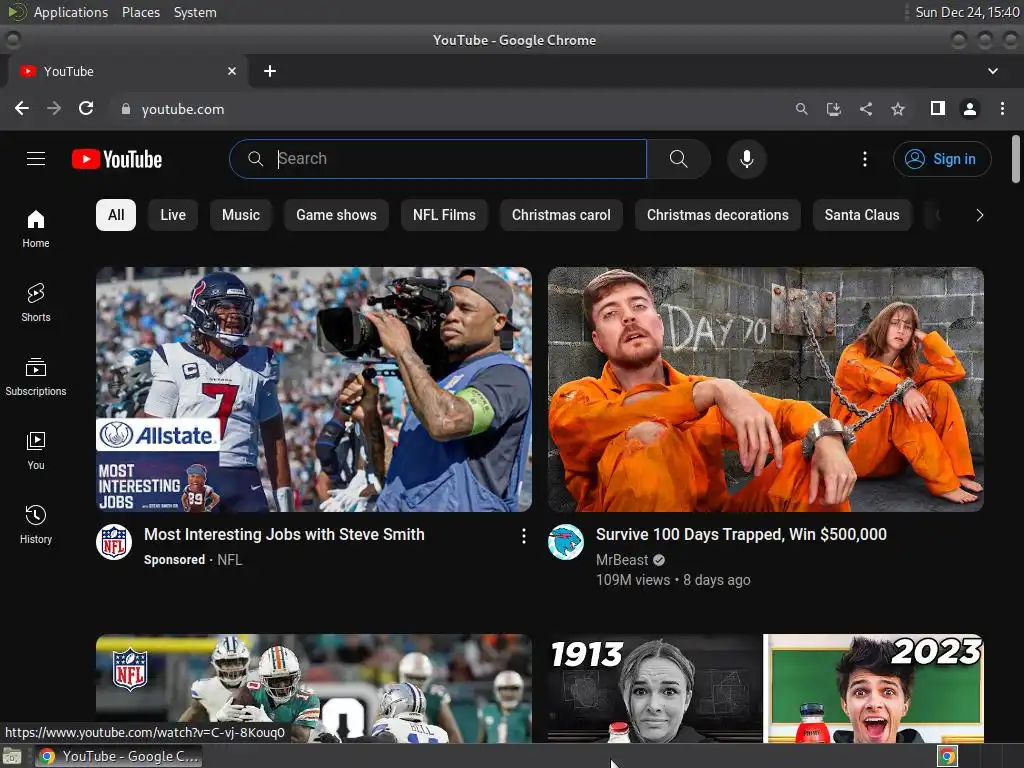Toggle the Chrome side panel icon

[938, 108]
